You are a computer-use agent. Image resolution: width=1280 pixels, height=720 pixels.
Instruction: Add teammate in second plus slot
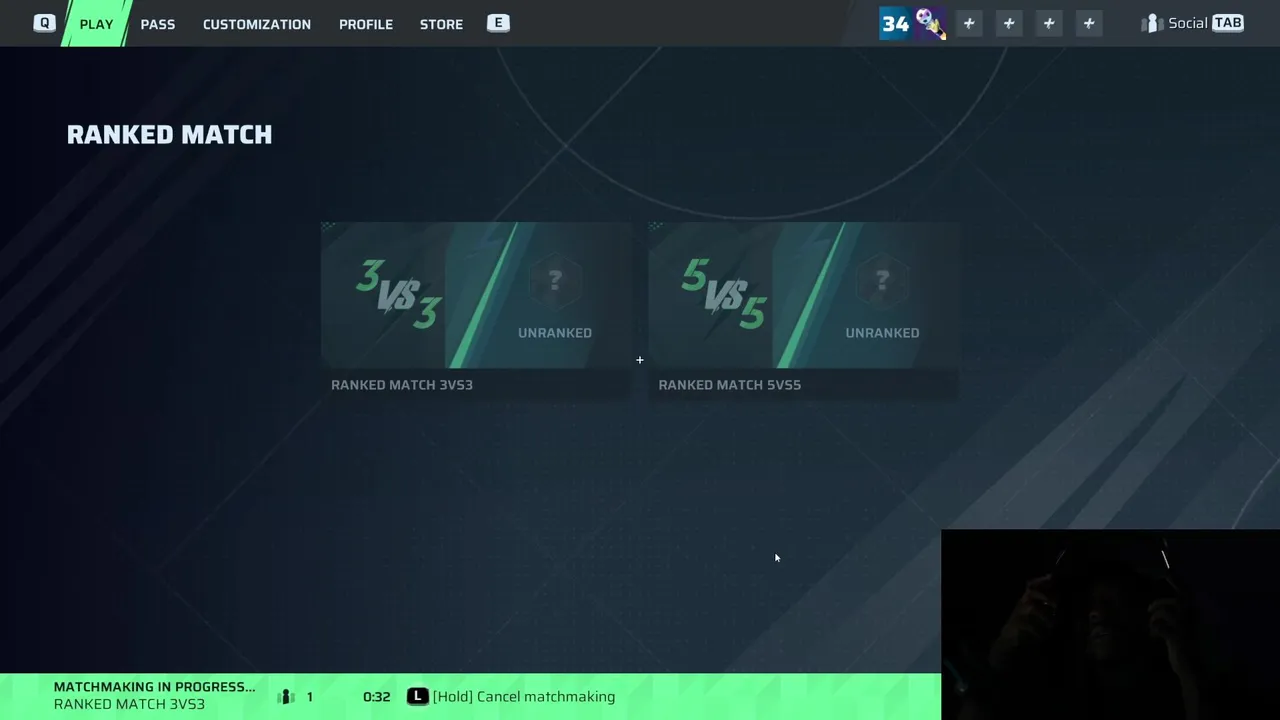pos(1009,23)
